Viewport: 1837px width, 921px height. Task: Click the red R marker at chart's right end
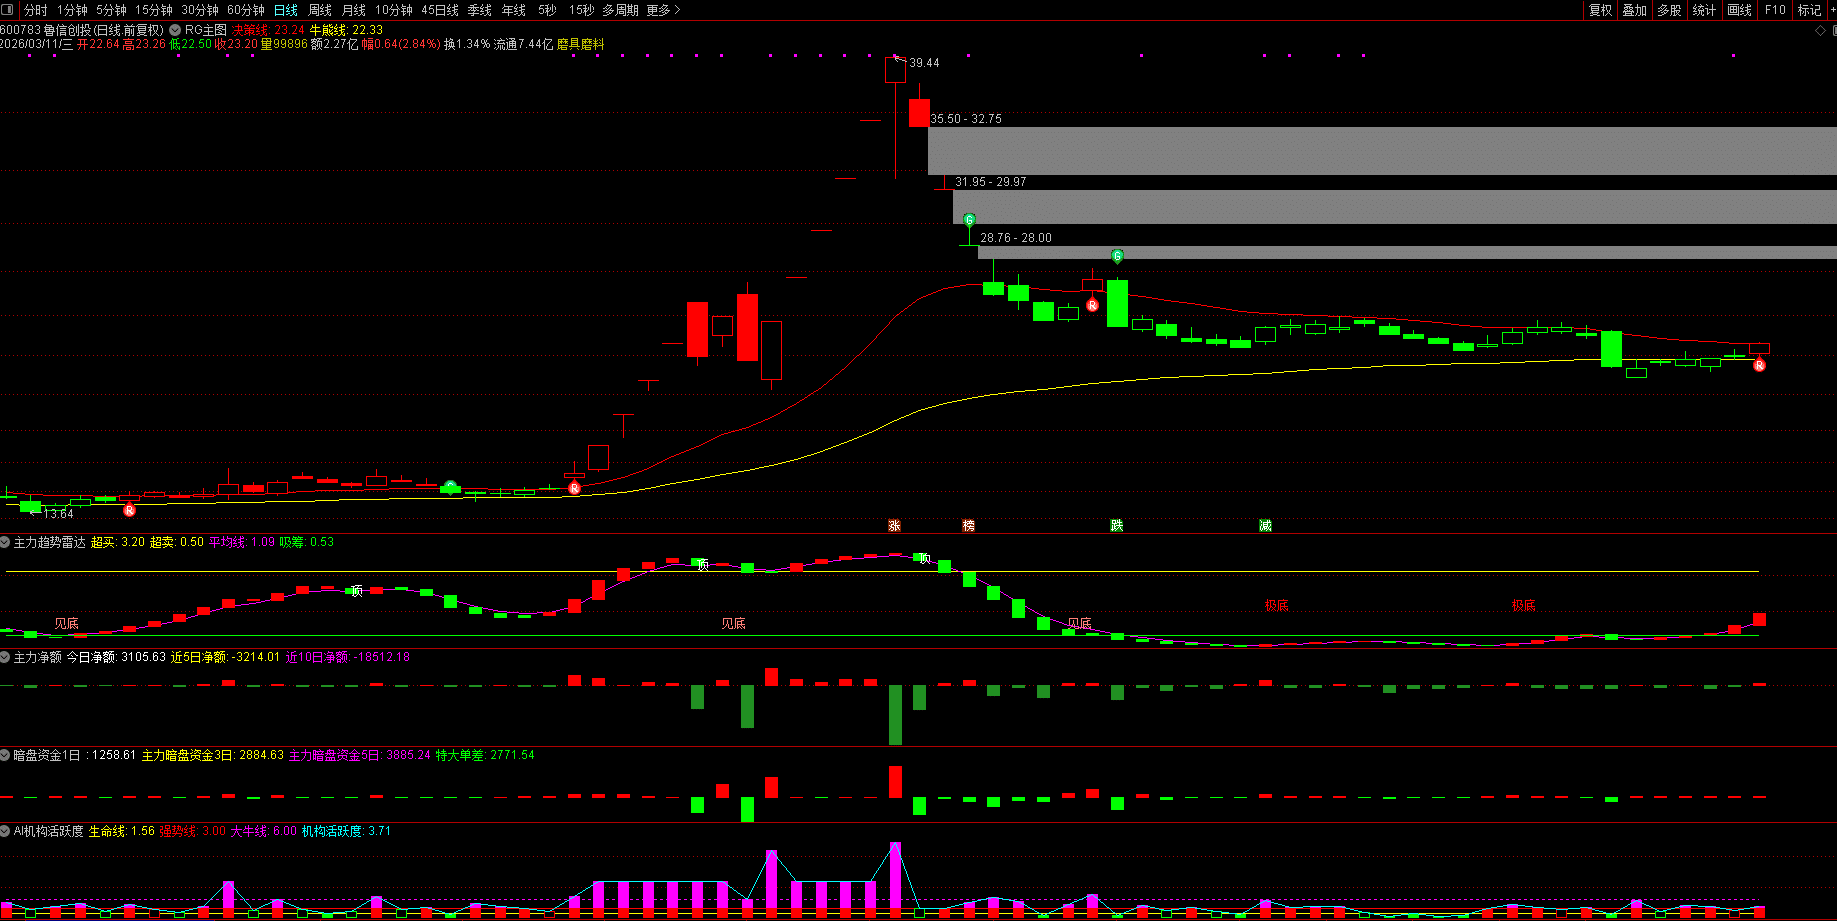click(1759, 365)
